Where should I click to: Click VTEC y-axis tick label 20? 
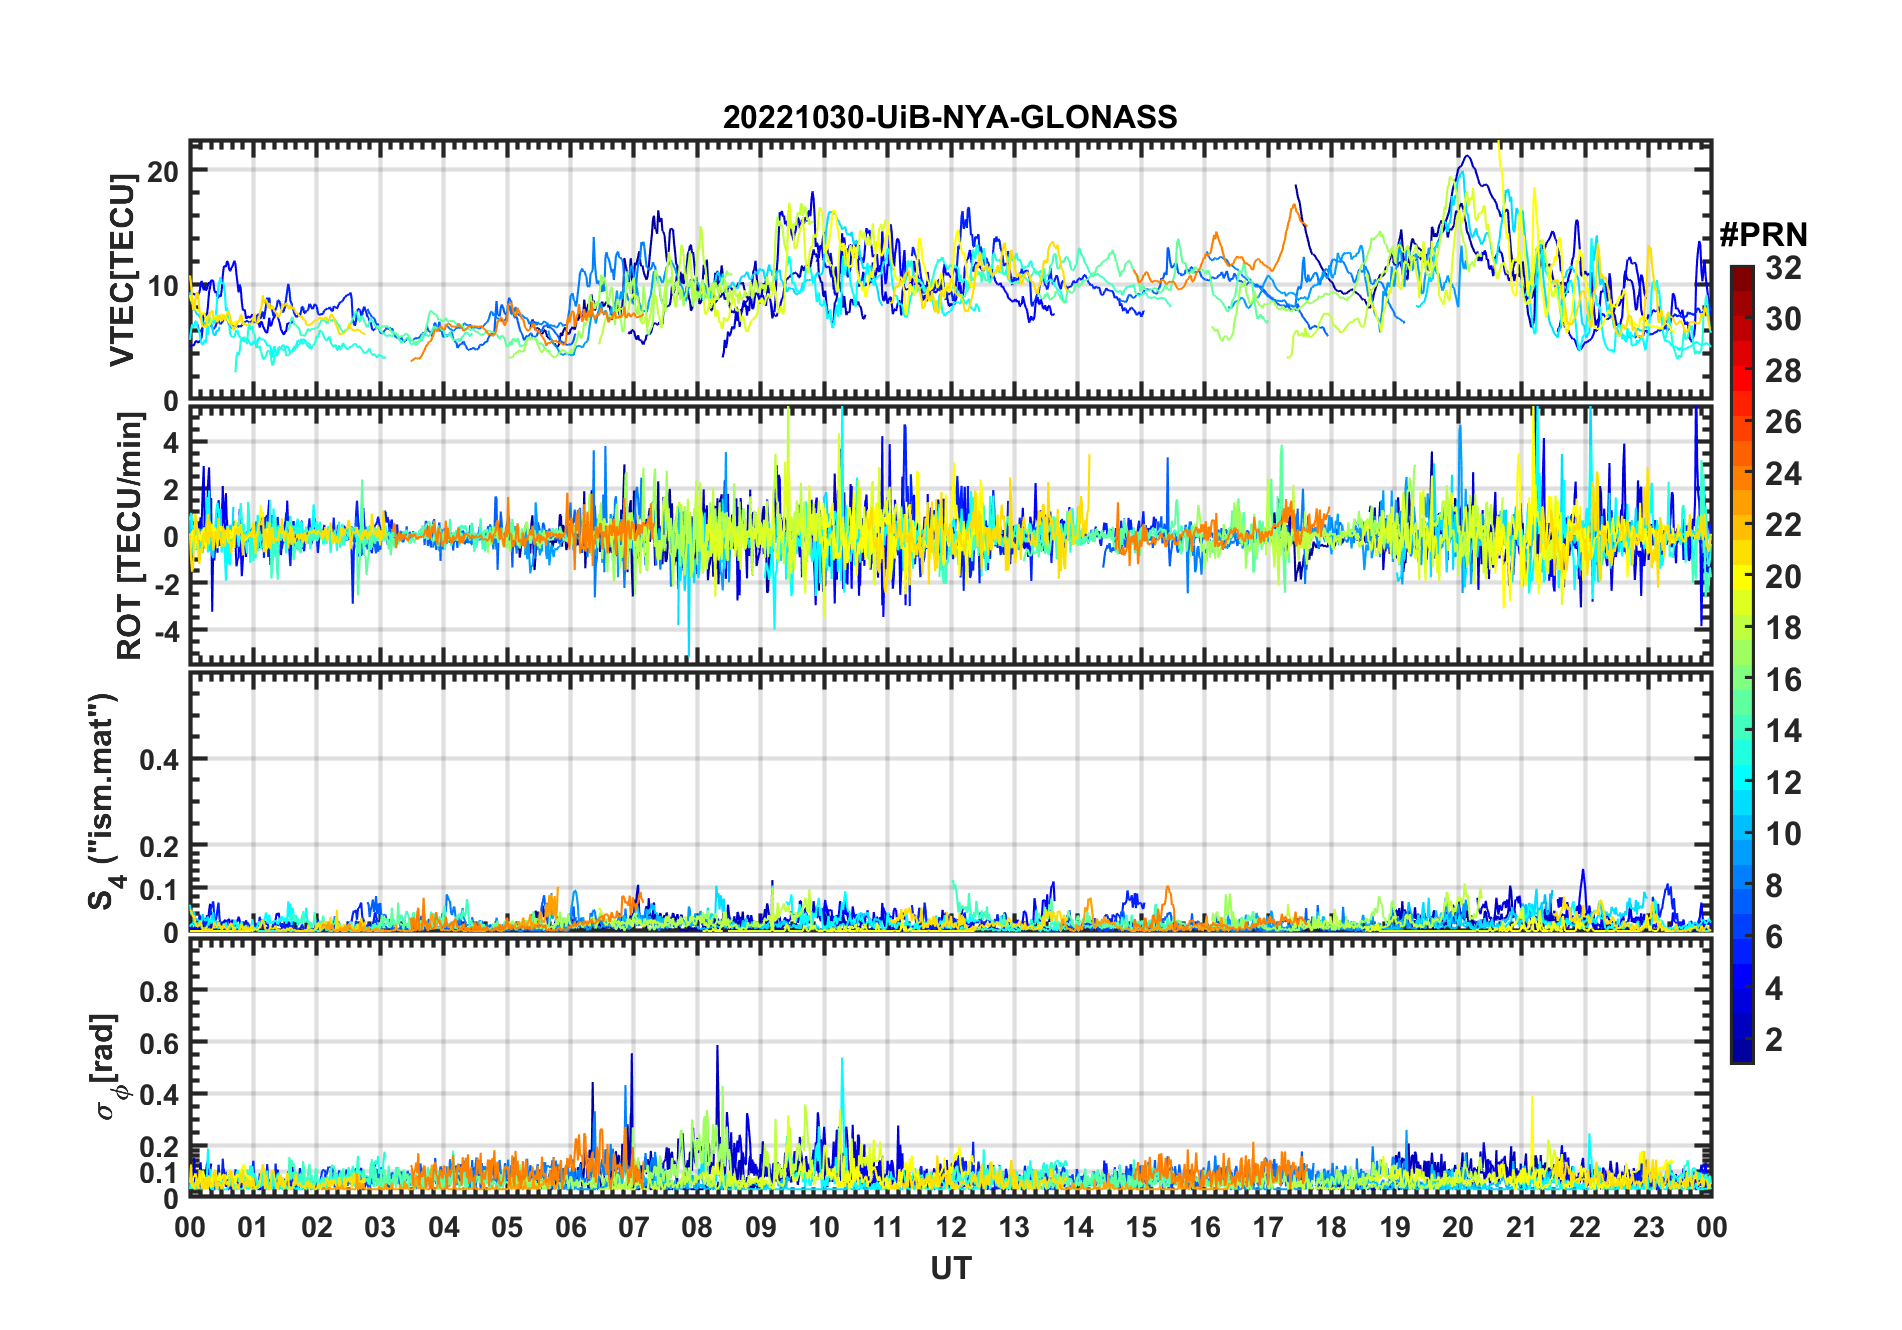click(x=162, y=172)
